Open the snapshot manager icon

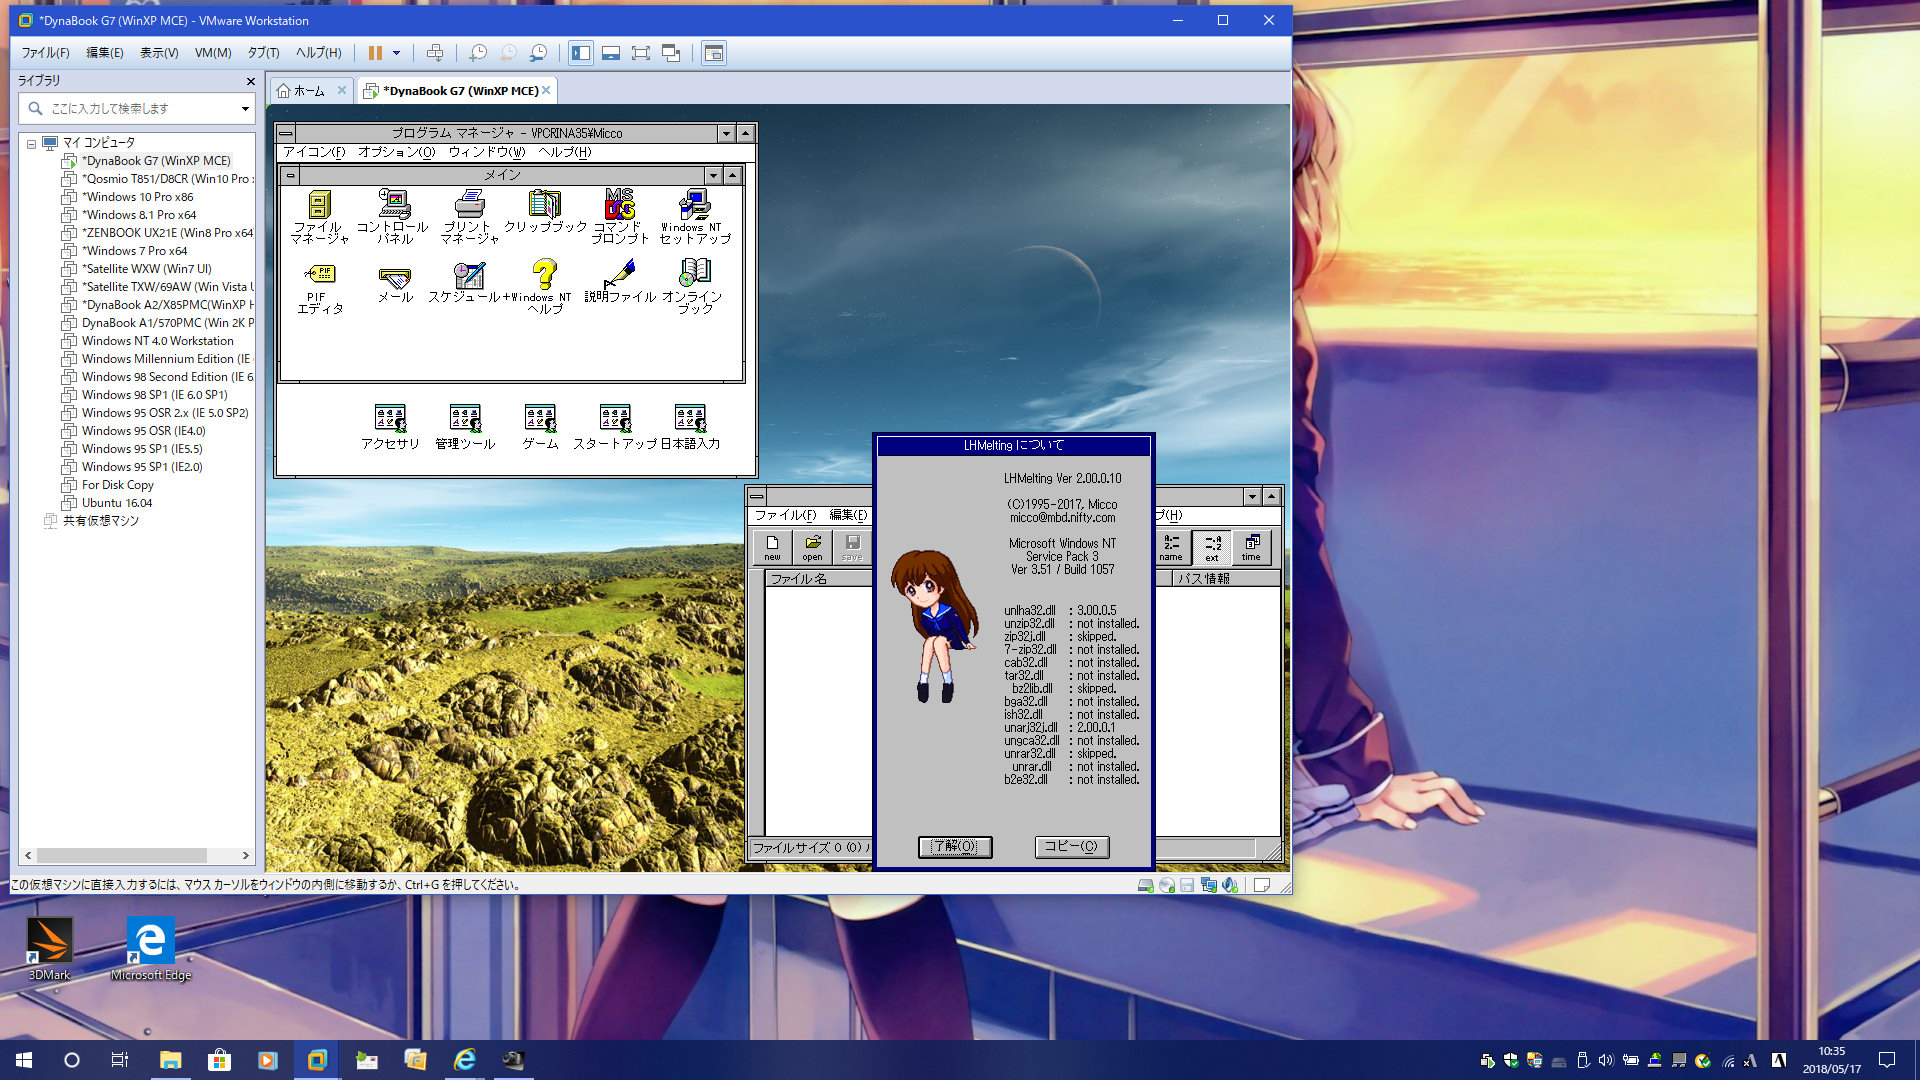coord(539,53)
